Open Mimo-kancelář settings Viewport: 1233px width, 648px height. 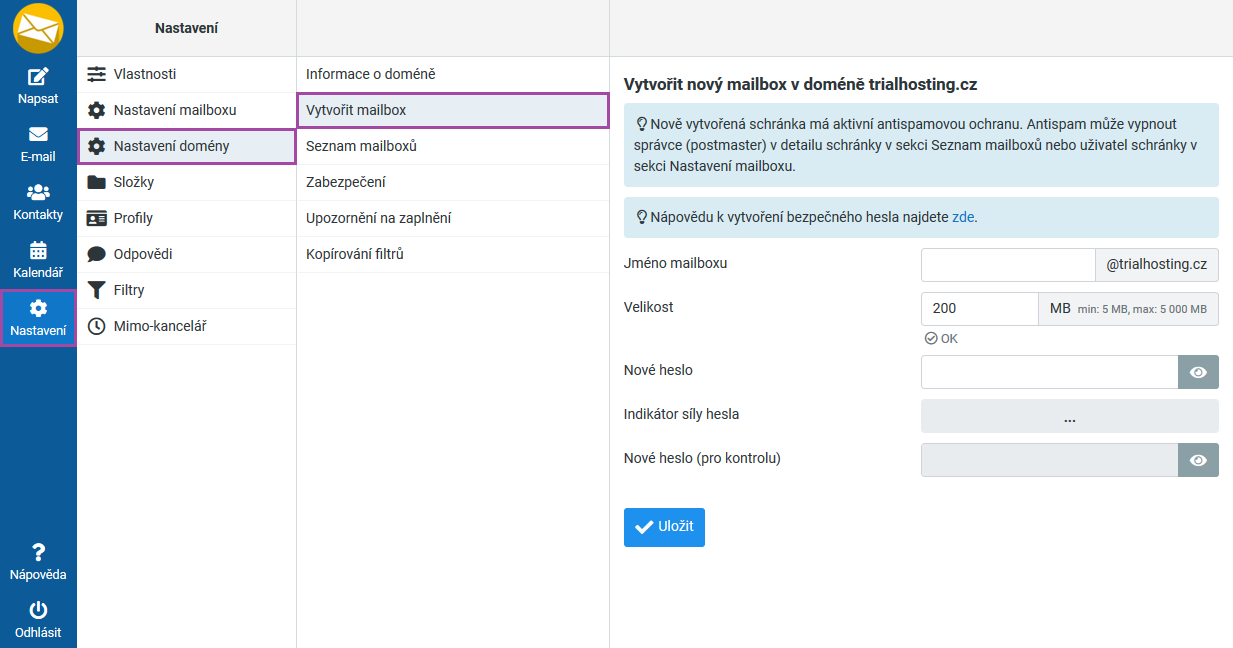160,326
